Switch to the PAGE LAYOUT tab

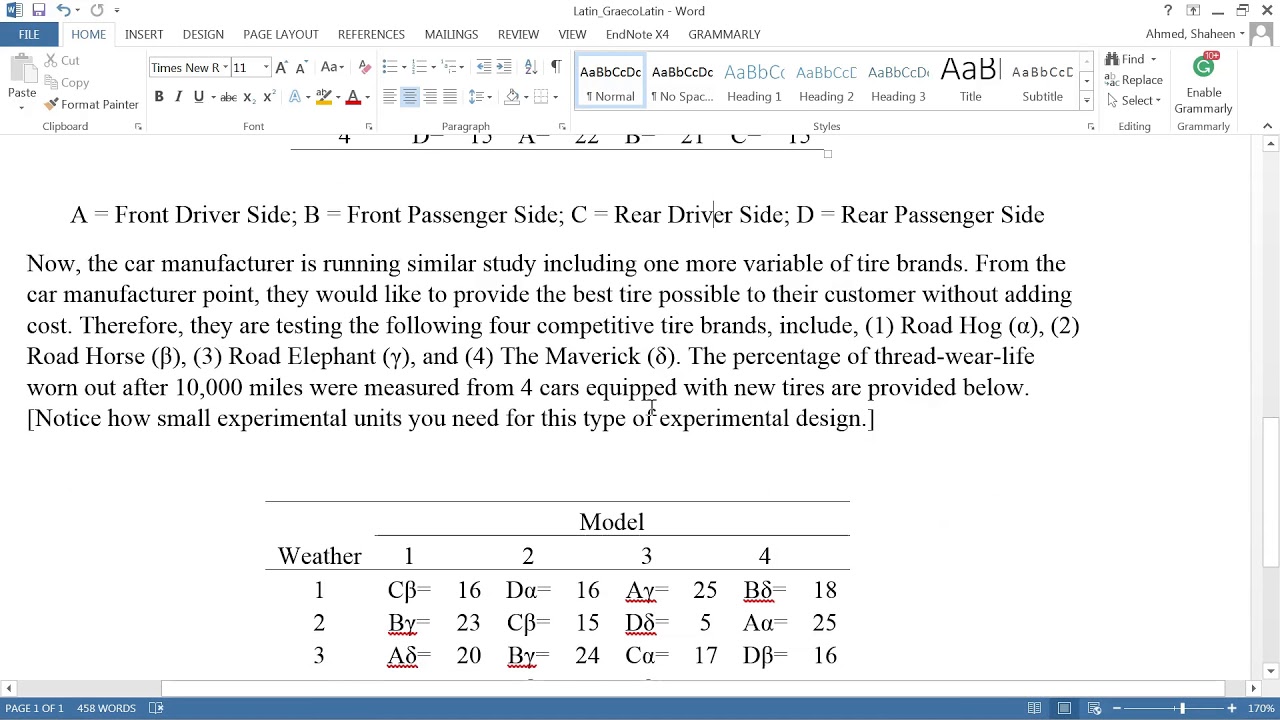tap(281, 34)
